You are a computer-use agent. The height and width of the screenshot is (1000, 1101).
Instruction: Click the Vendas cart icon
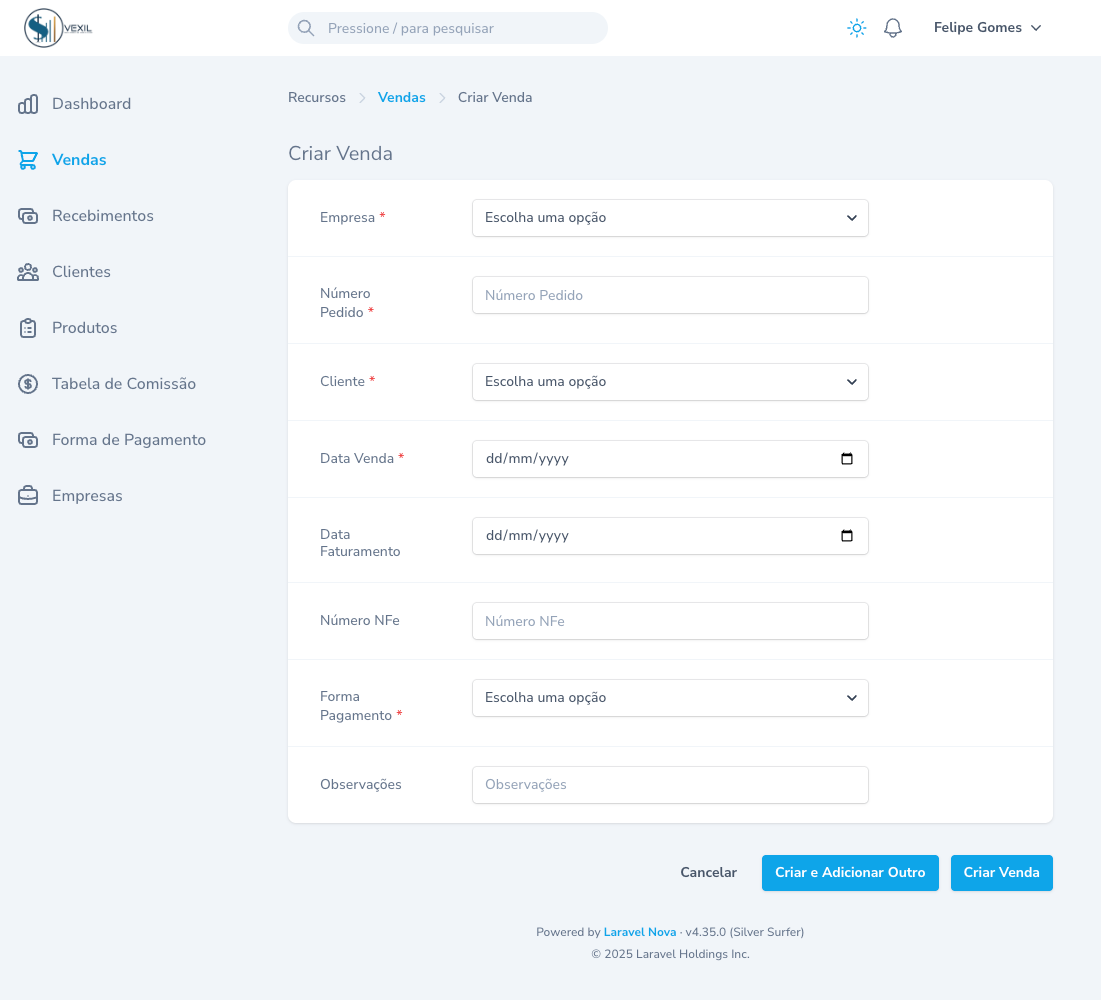click(28, 160)
